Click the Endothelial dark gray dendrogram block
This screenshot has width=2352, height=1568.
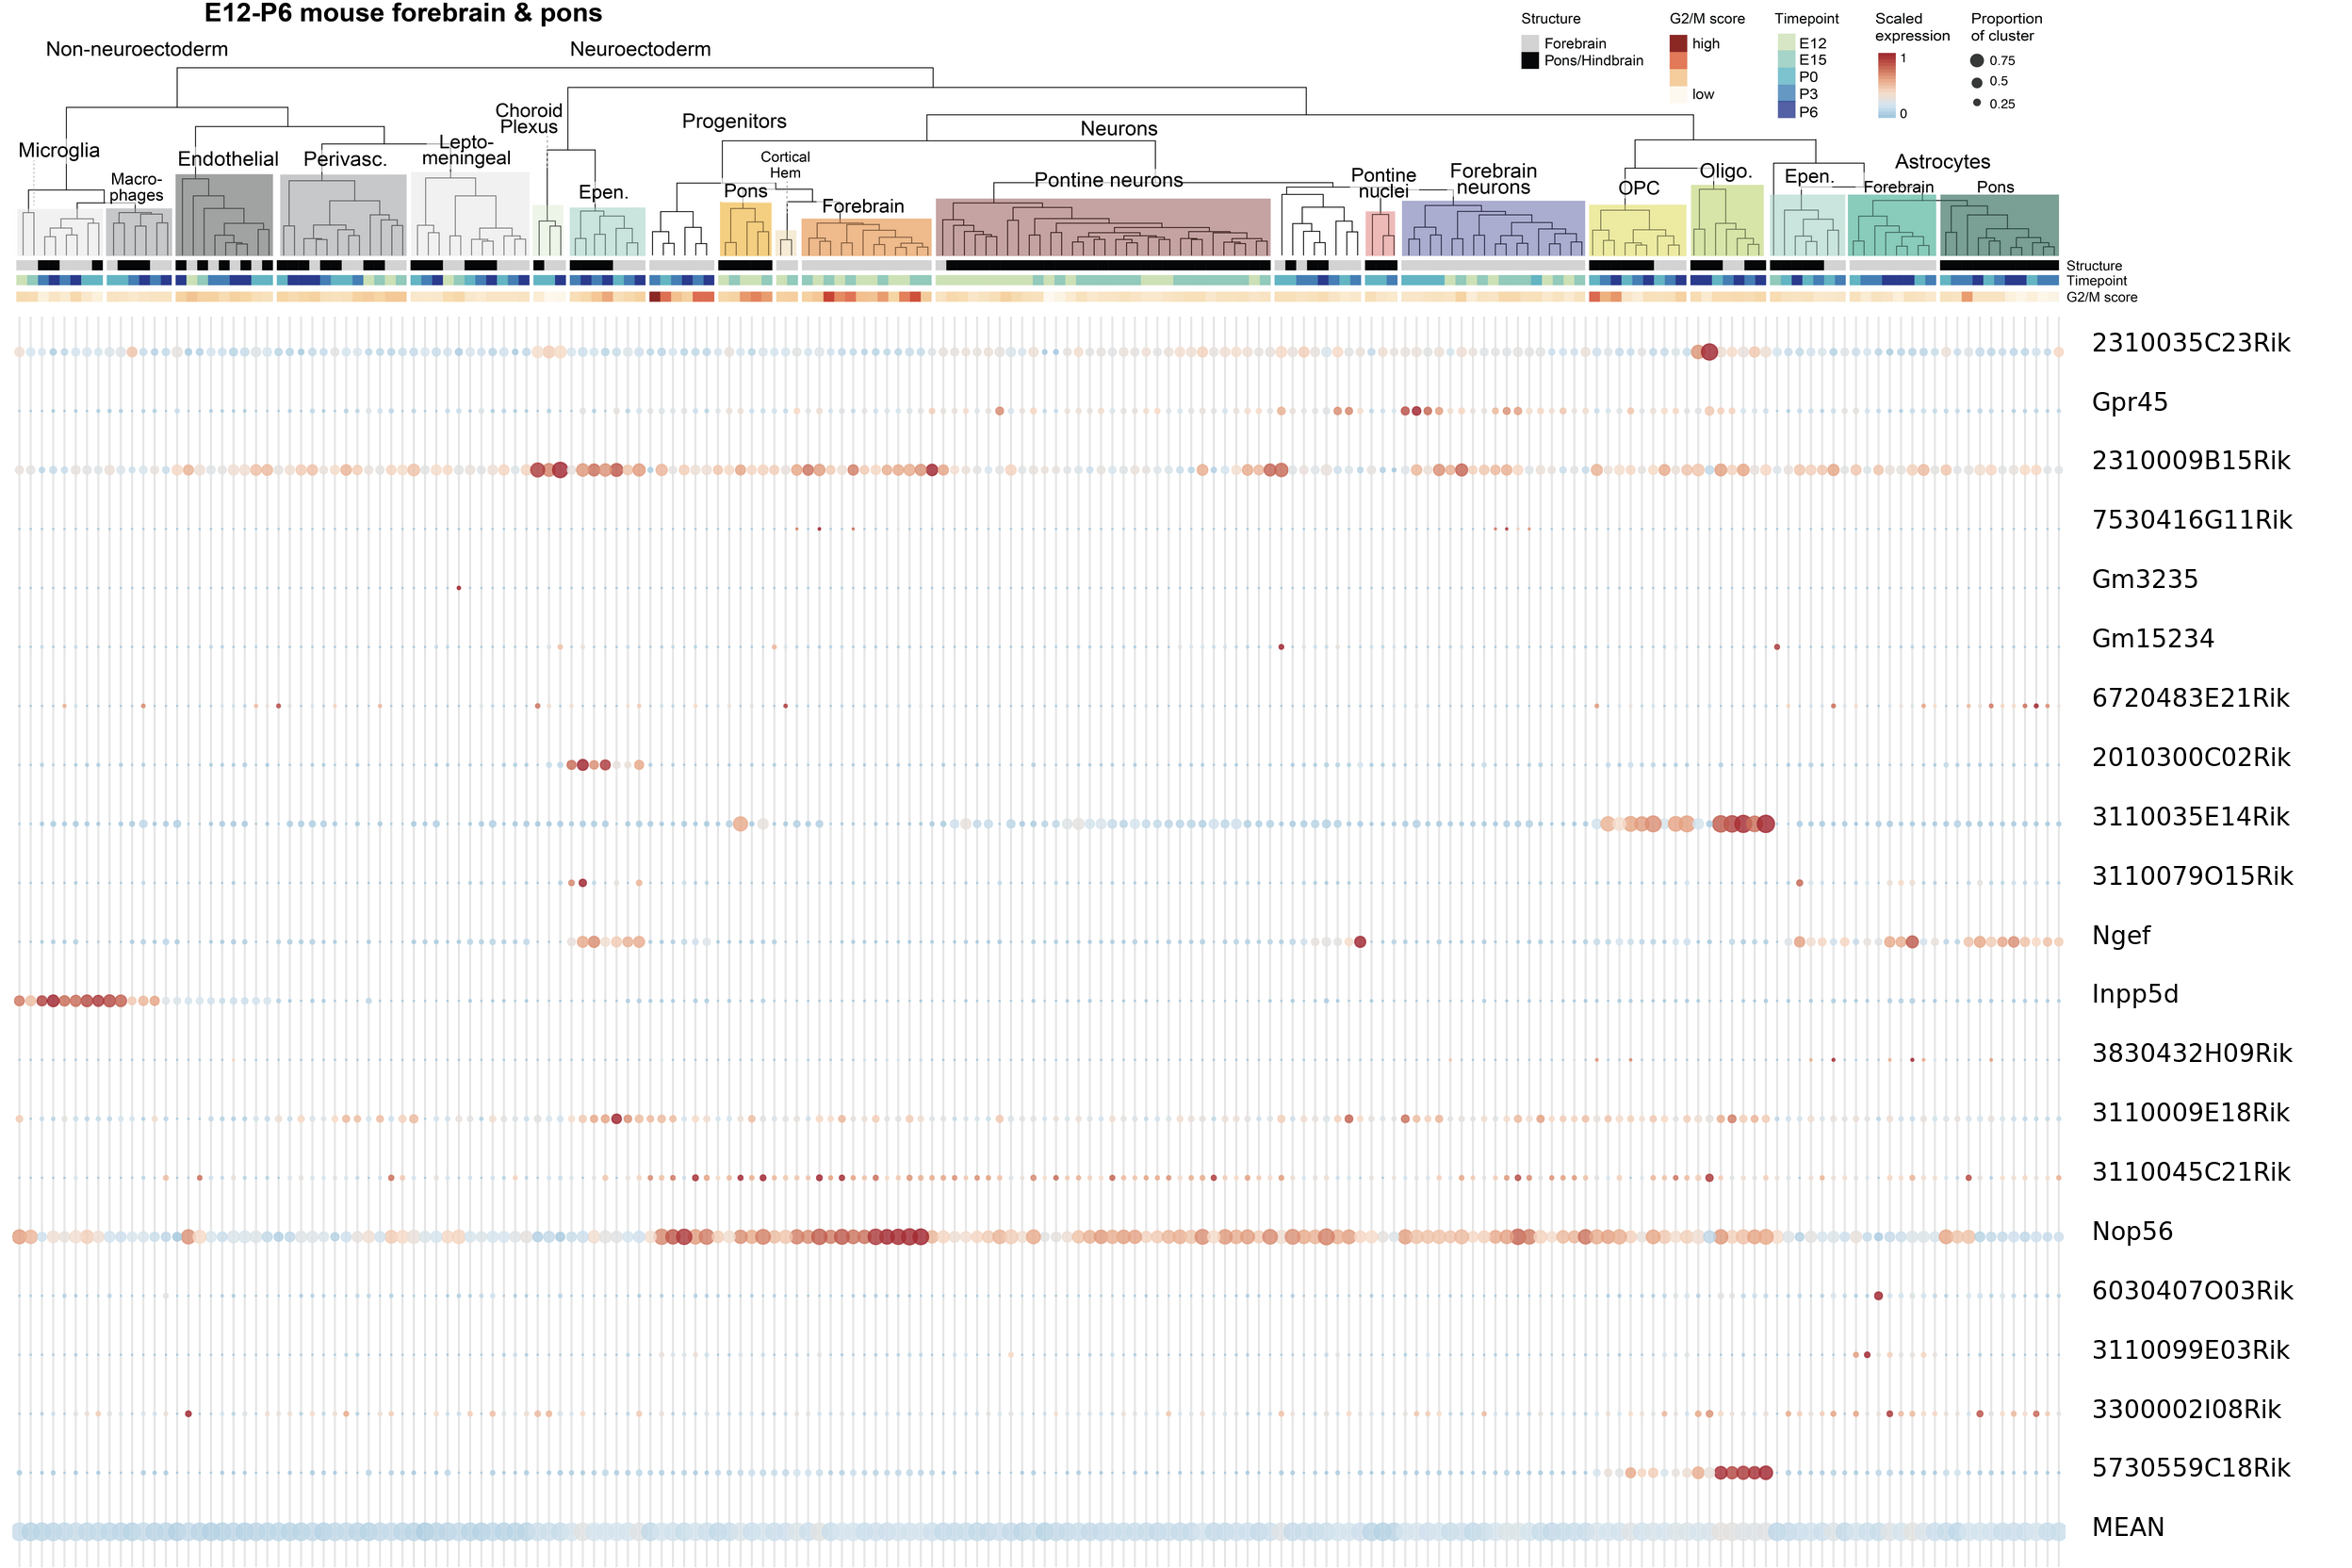[x=224, y=215]
